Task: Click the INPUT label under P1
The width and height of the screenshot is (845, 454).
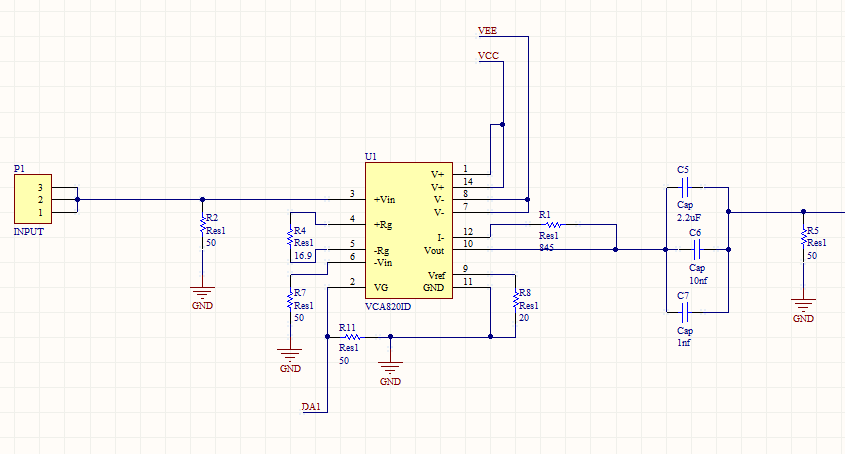Action: pos(29,231)
